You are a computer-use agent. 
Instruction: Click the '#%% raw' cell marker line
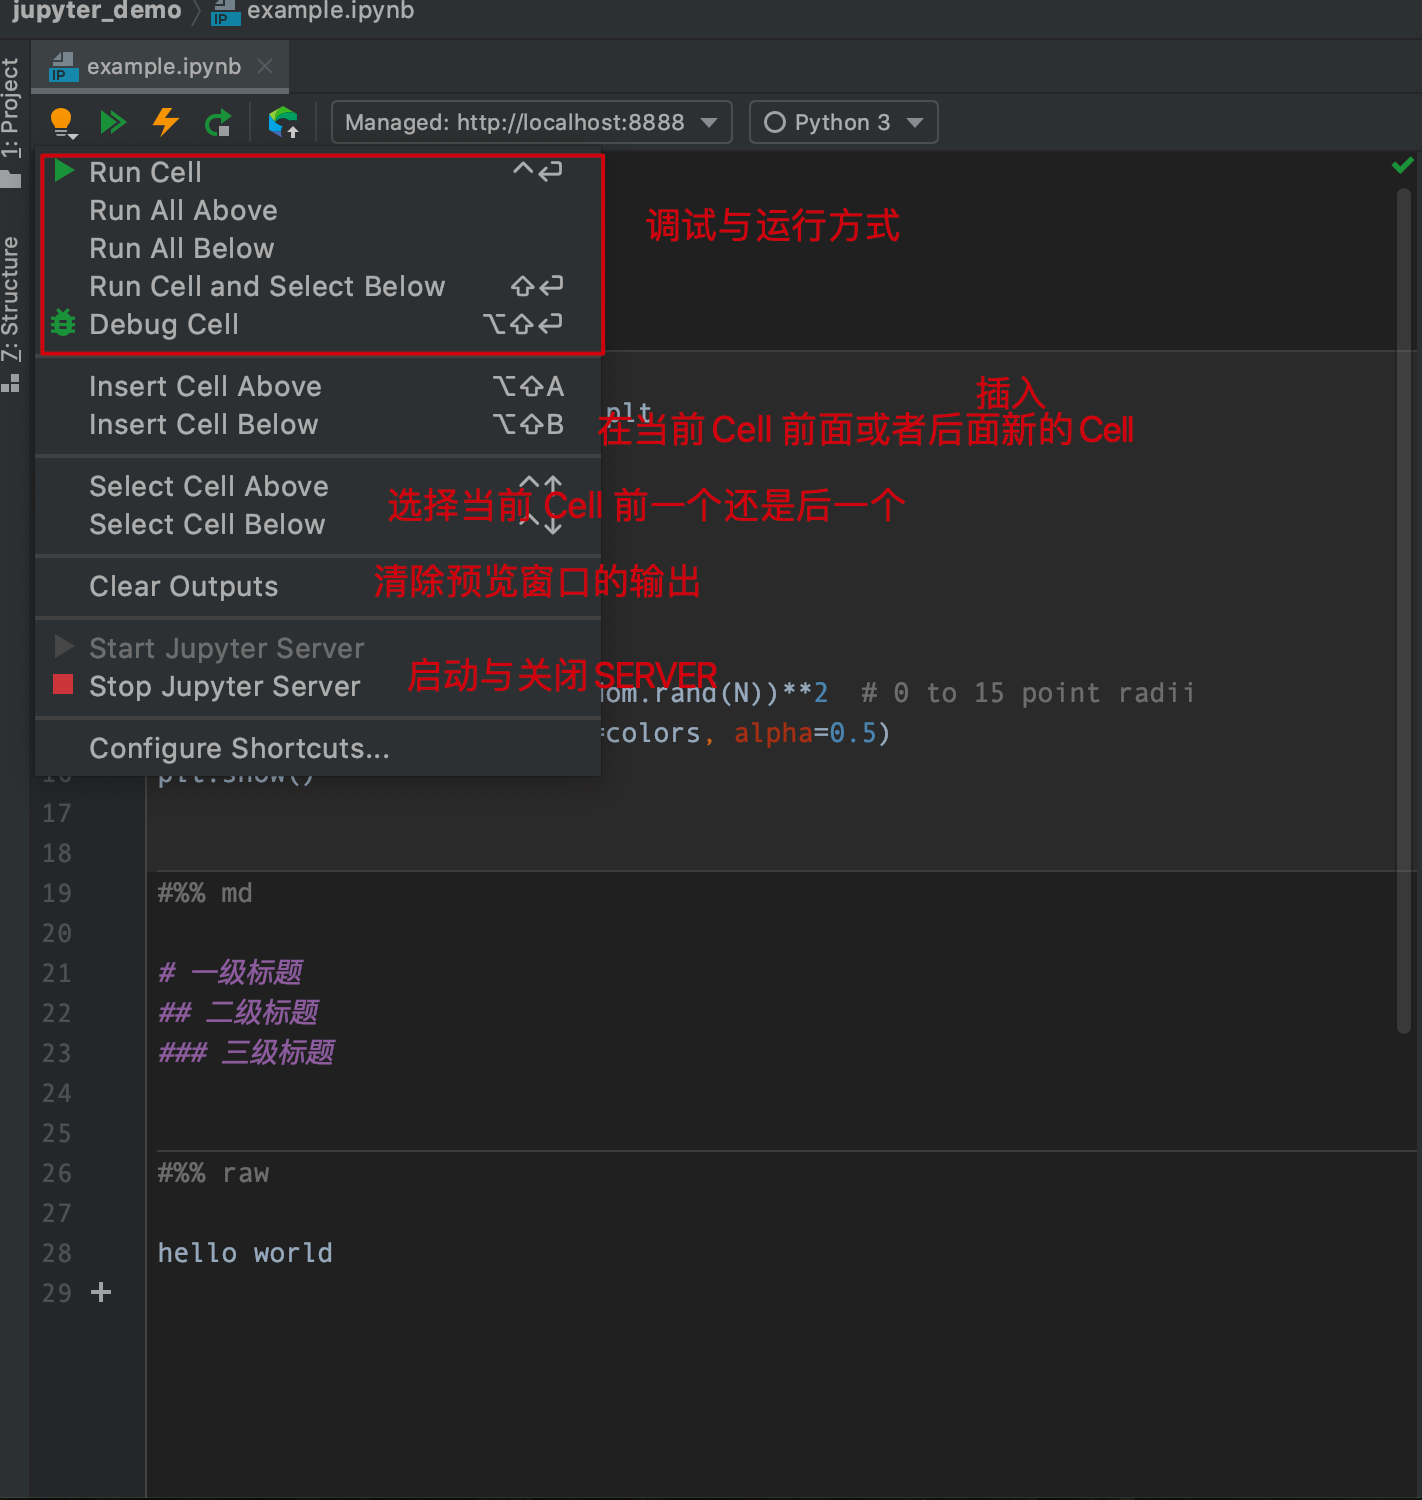[213, 1173]
